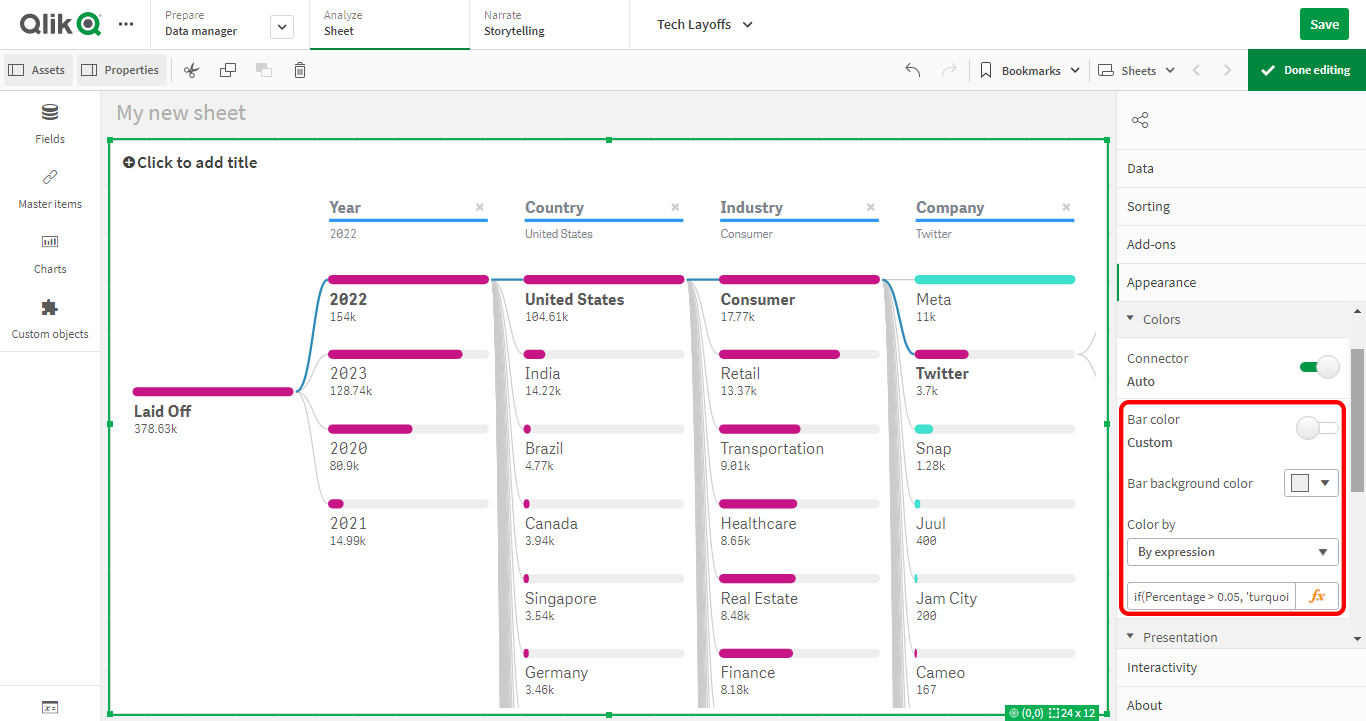
Task: Click Done editing
Action: [1305, 70]
